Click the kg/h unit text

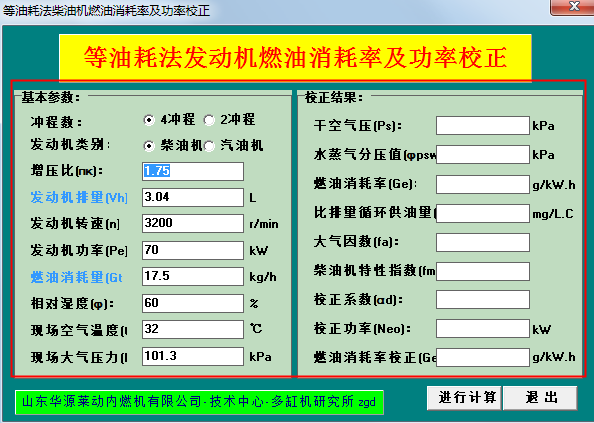(x=263, y=277)
